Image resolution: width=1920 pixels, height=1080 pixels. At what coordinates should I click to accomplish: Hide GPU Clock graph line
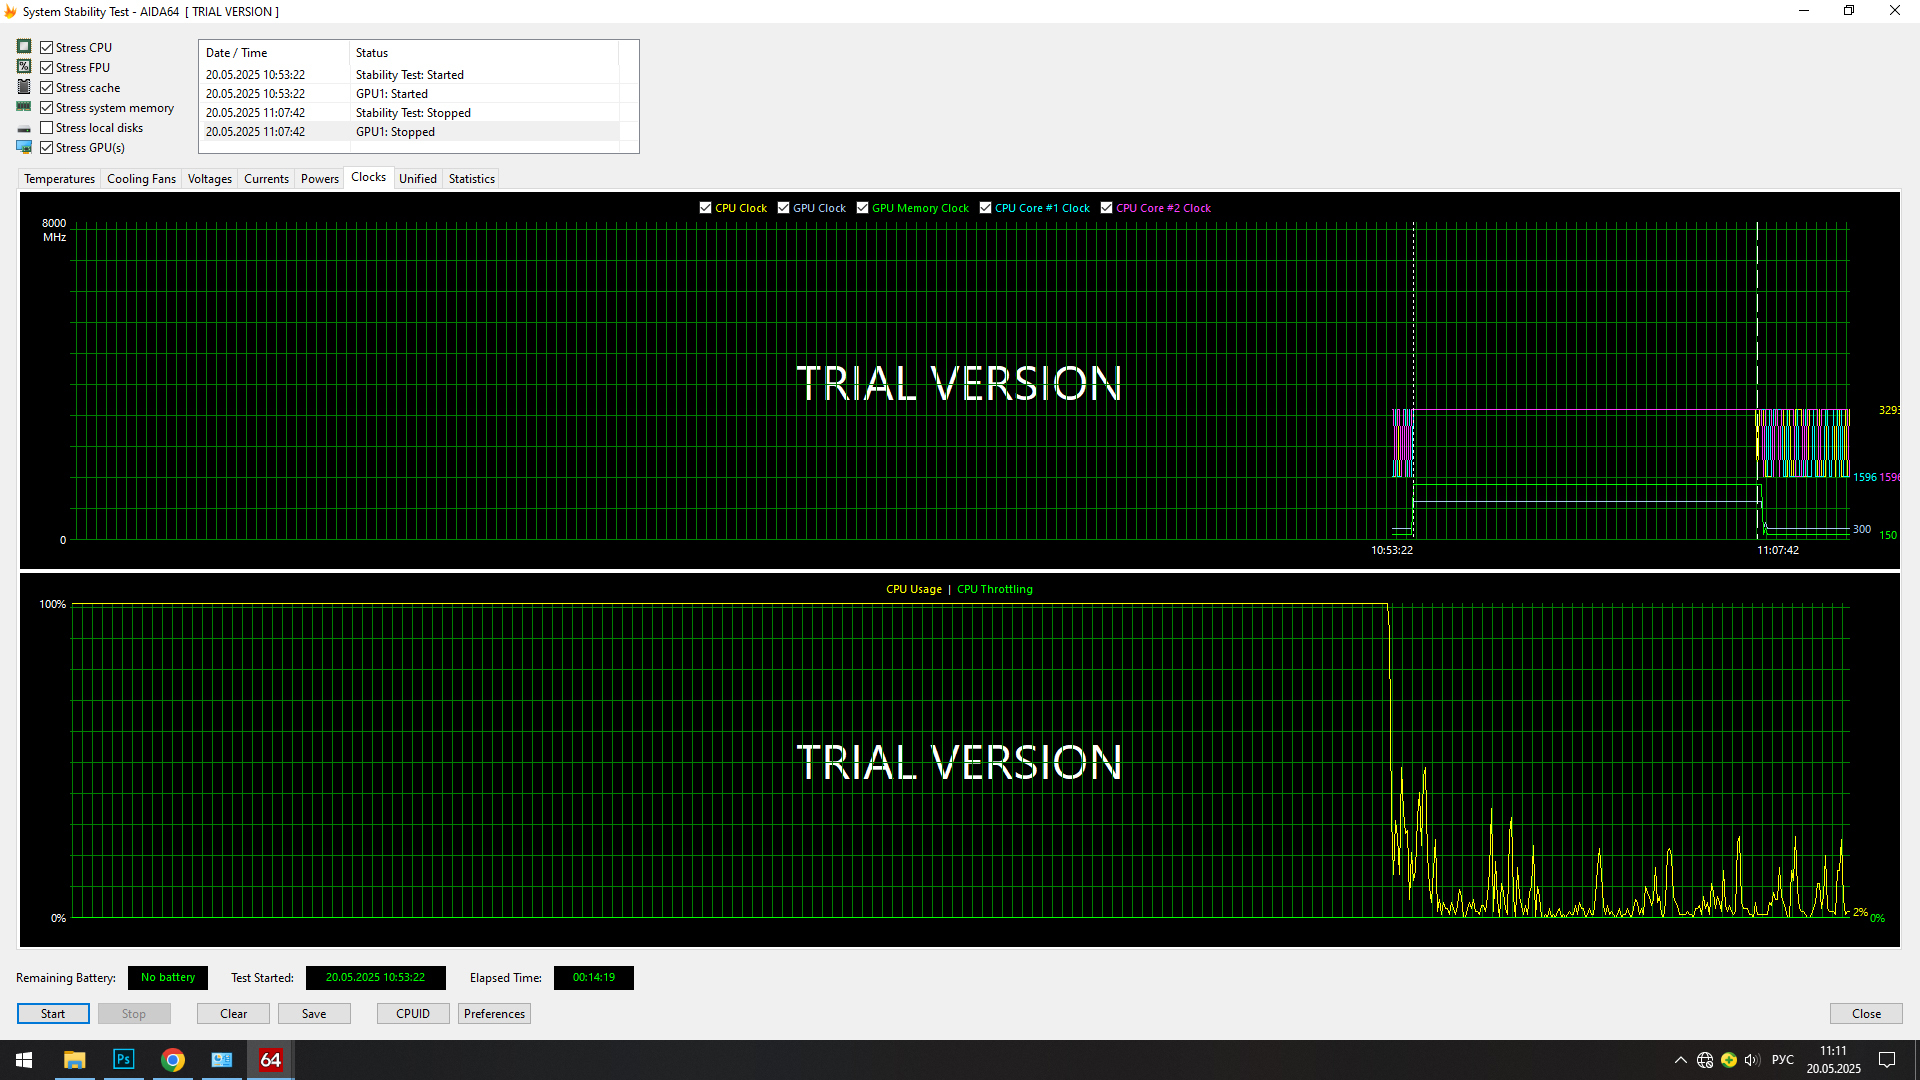784,208
